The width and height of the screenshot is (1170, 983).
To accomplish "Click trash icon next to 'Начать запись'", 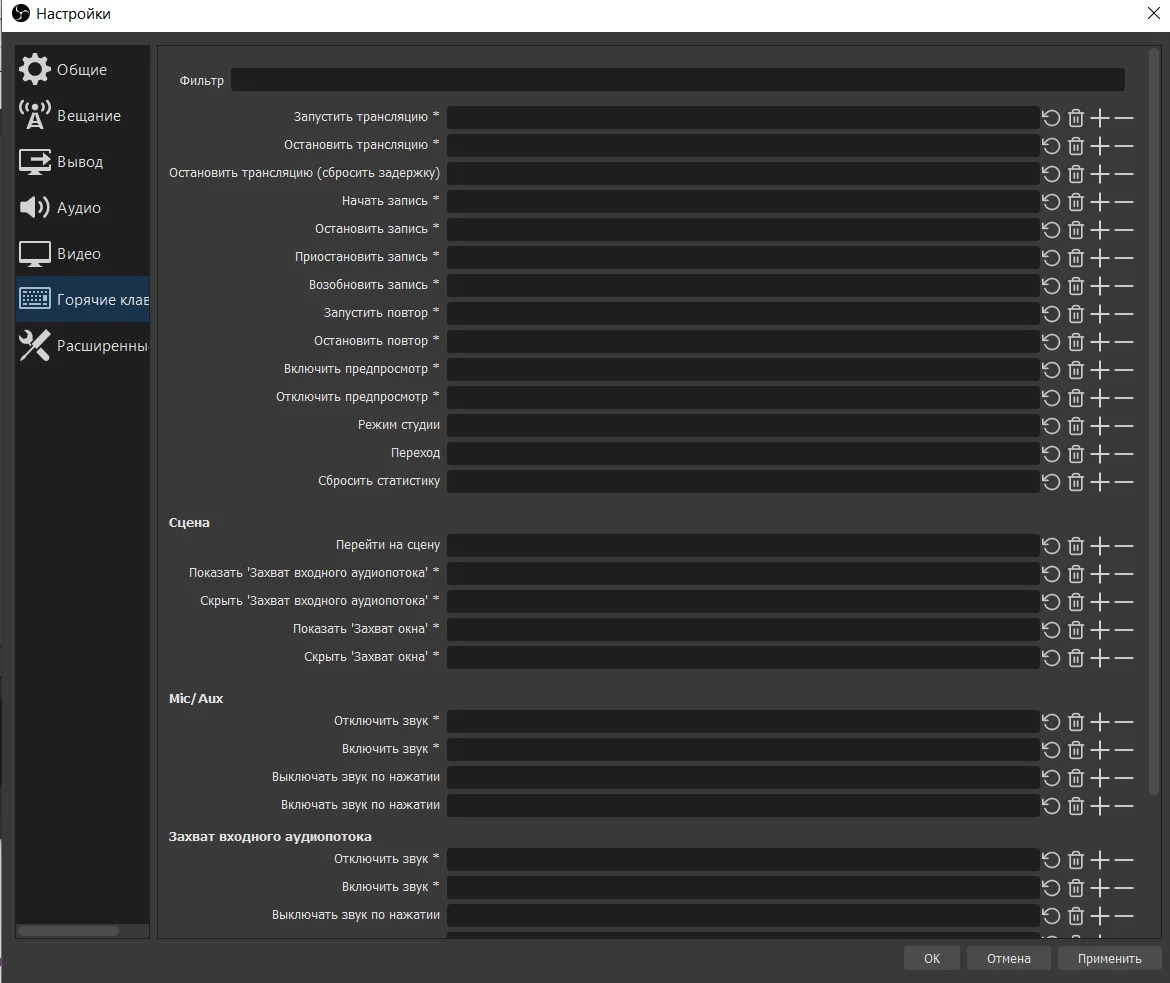I will coord(1076,202).
